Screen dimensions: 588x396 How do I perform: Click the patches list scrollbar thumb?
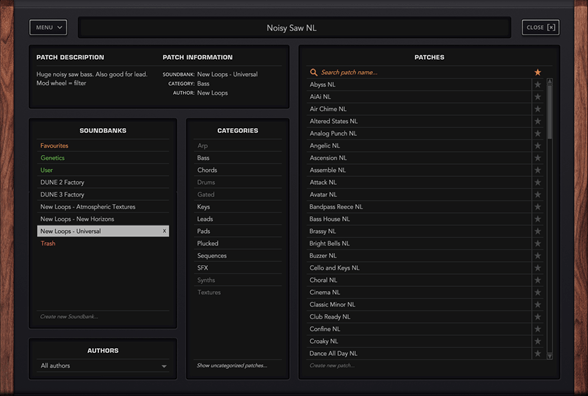click(x=549, y=112)
